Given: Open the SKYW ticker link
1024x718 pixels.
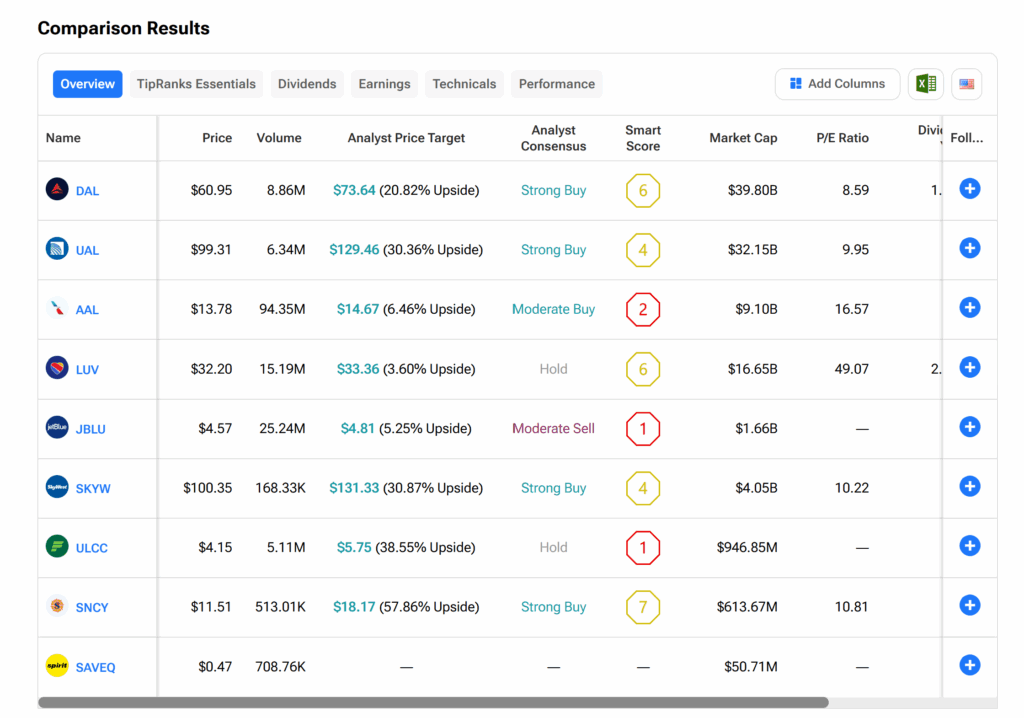Looking at the screenshot, I should click(x=93, y=489).
